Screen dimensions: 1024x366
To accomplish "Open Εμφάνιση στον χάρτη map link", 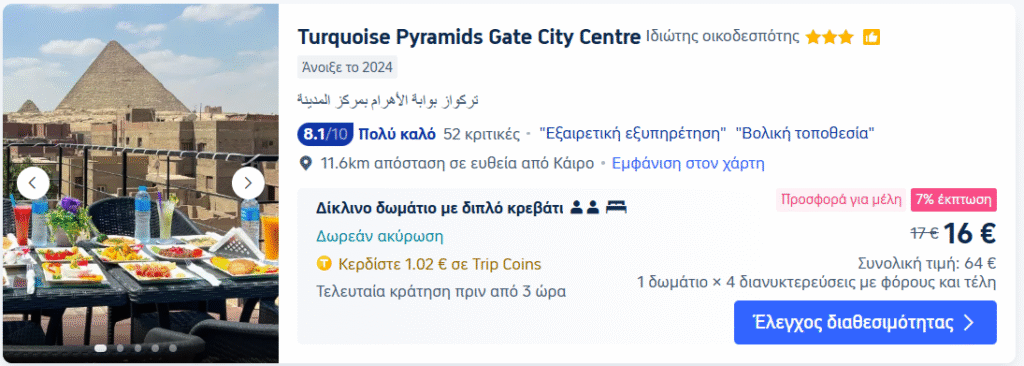I will (x=688, y=163).
